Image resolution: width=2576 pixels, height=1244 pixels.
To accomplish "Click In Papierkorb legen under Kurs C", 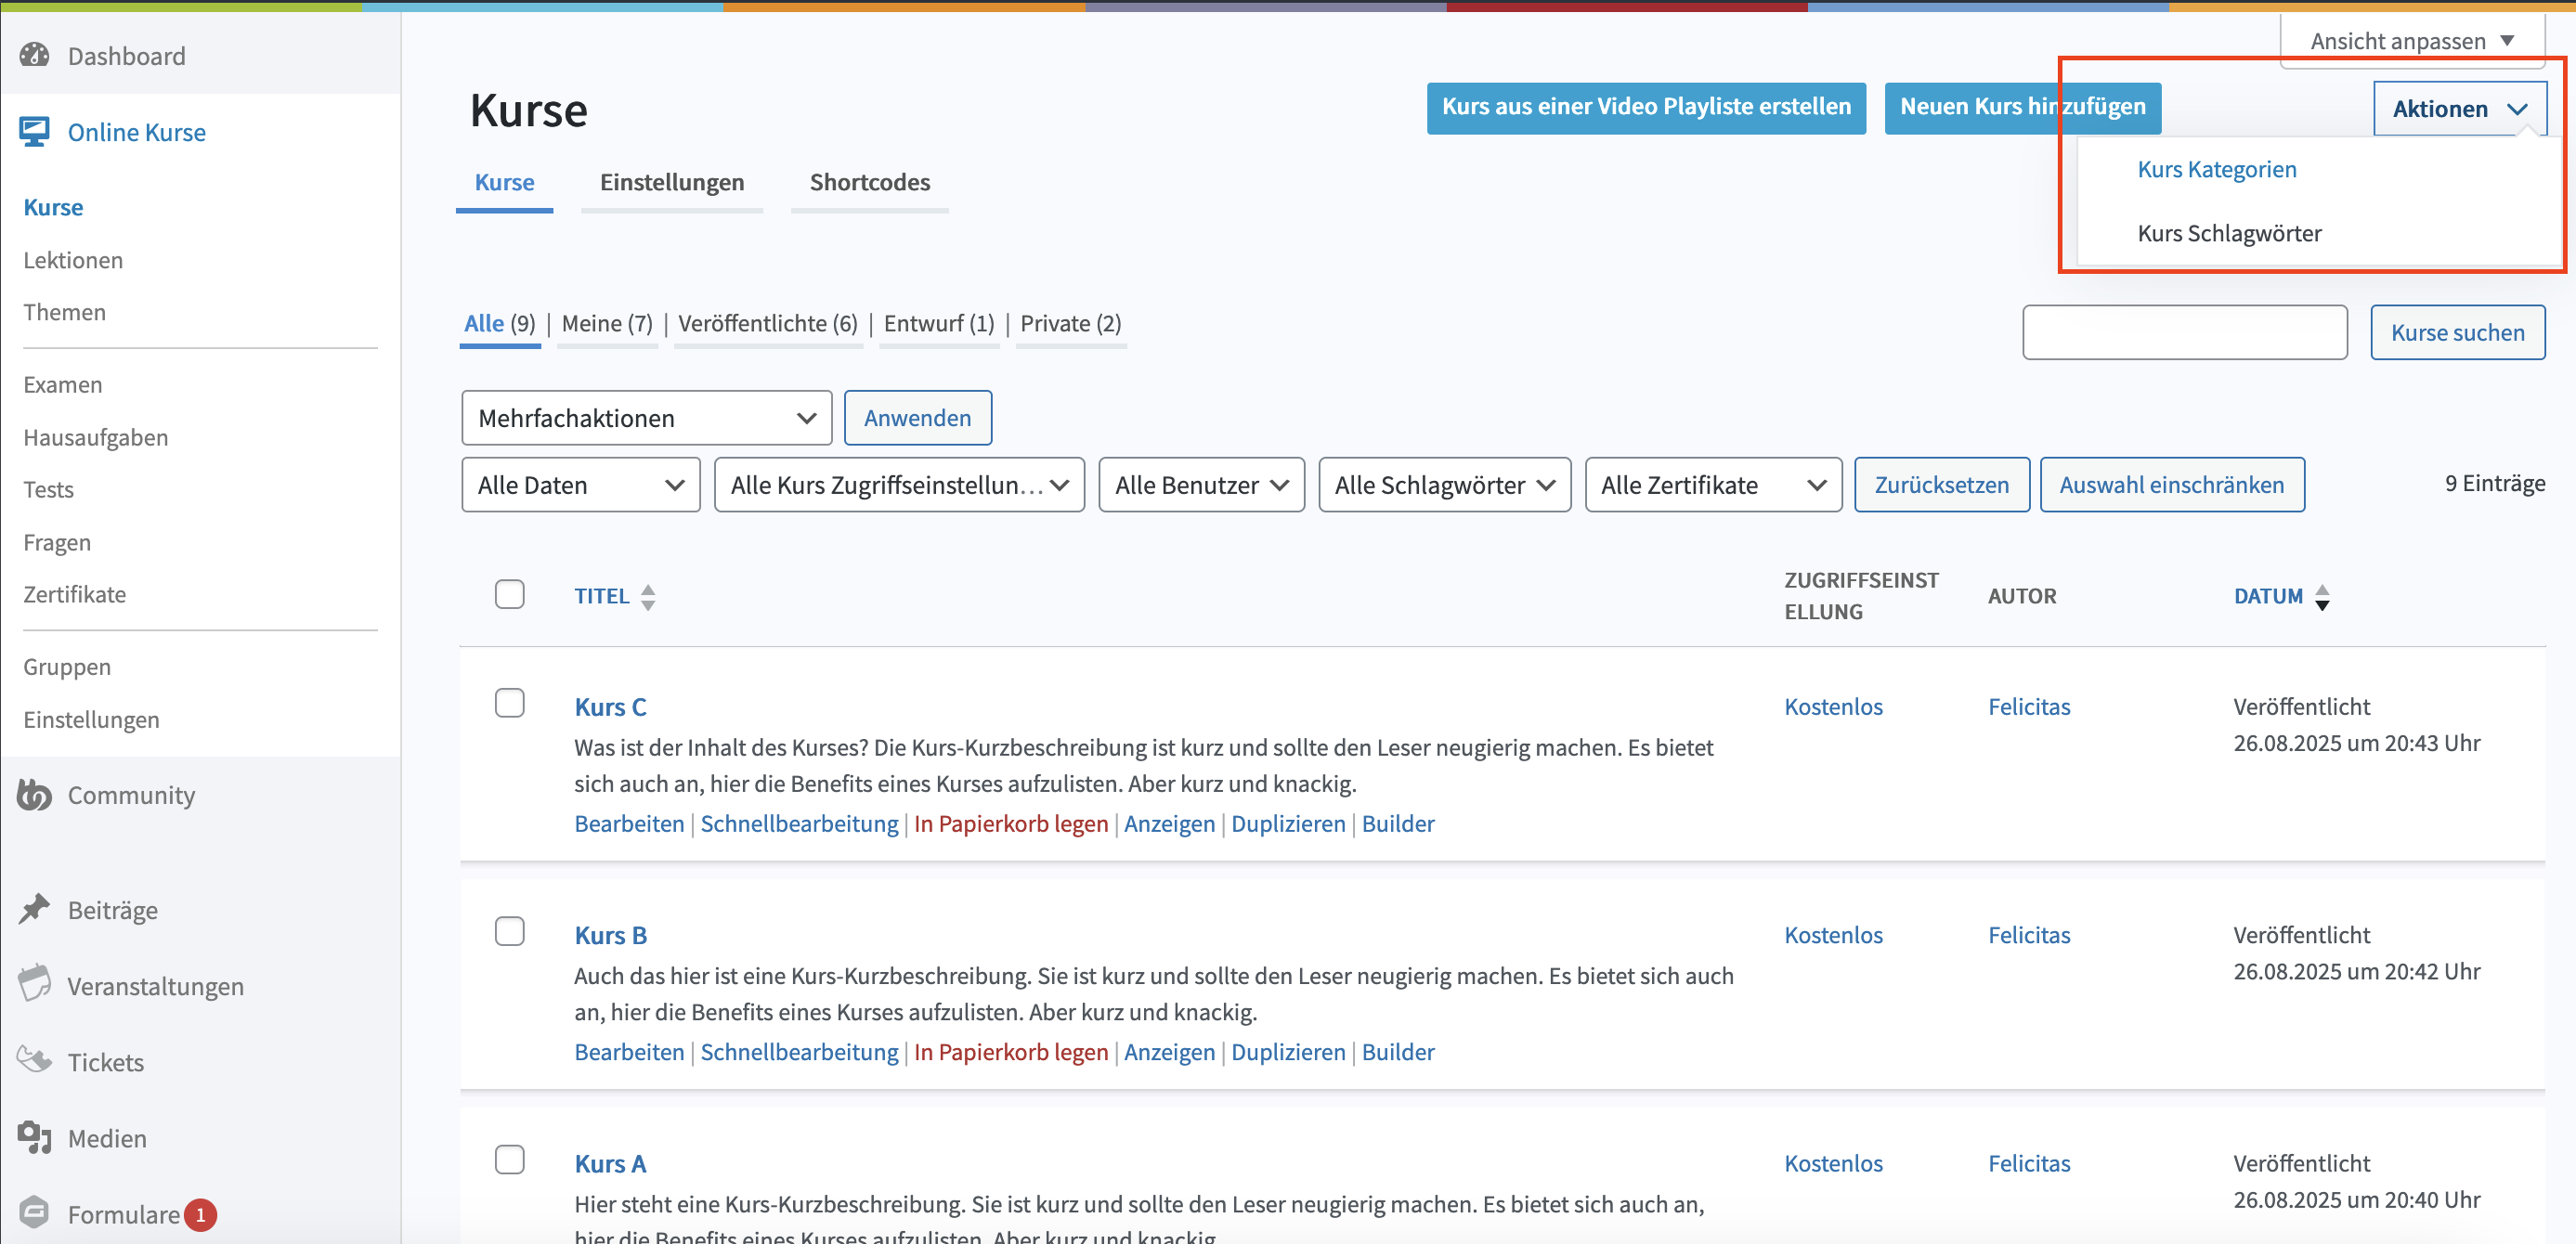I will (1011, 823).
